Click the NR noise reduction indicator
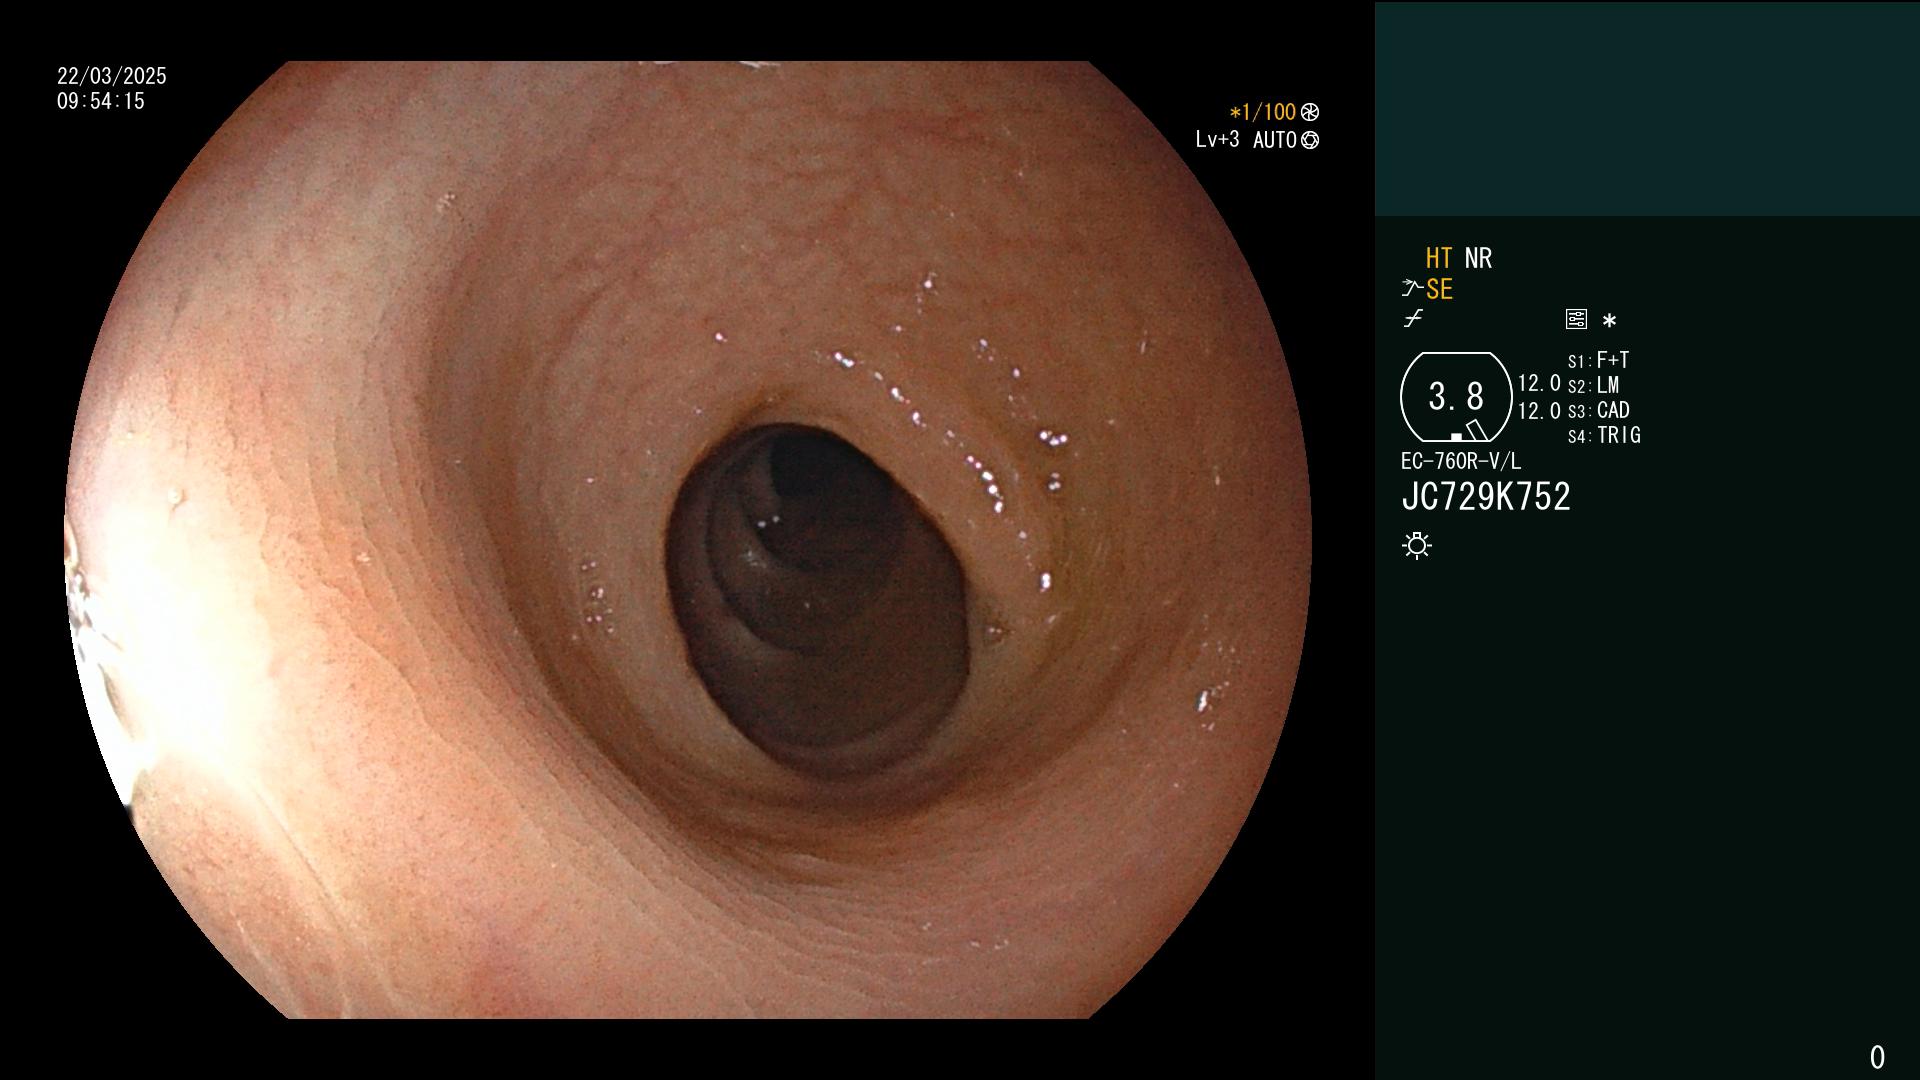The image size is (1920, 1080). tap(1478, 258)
